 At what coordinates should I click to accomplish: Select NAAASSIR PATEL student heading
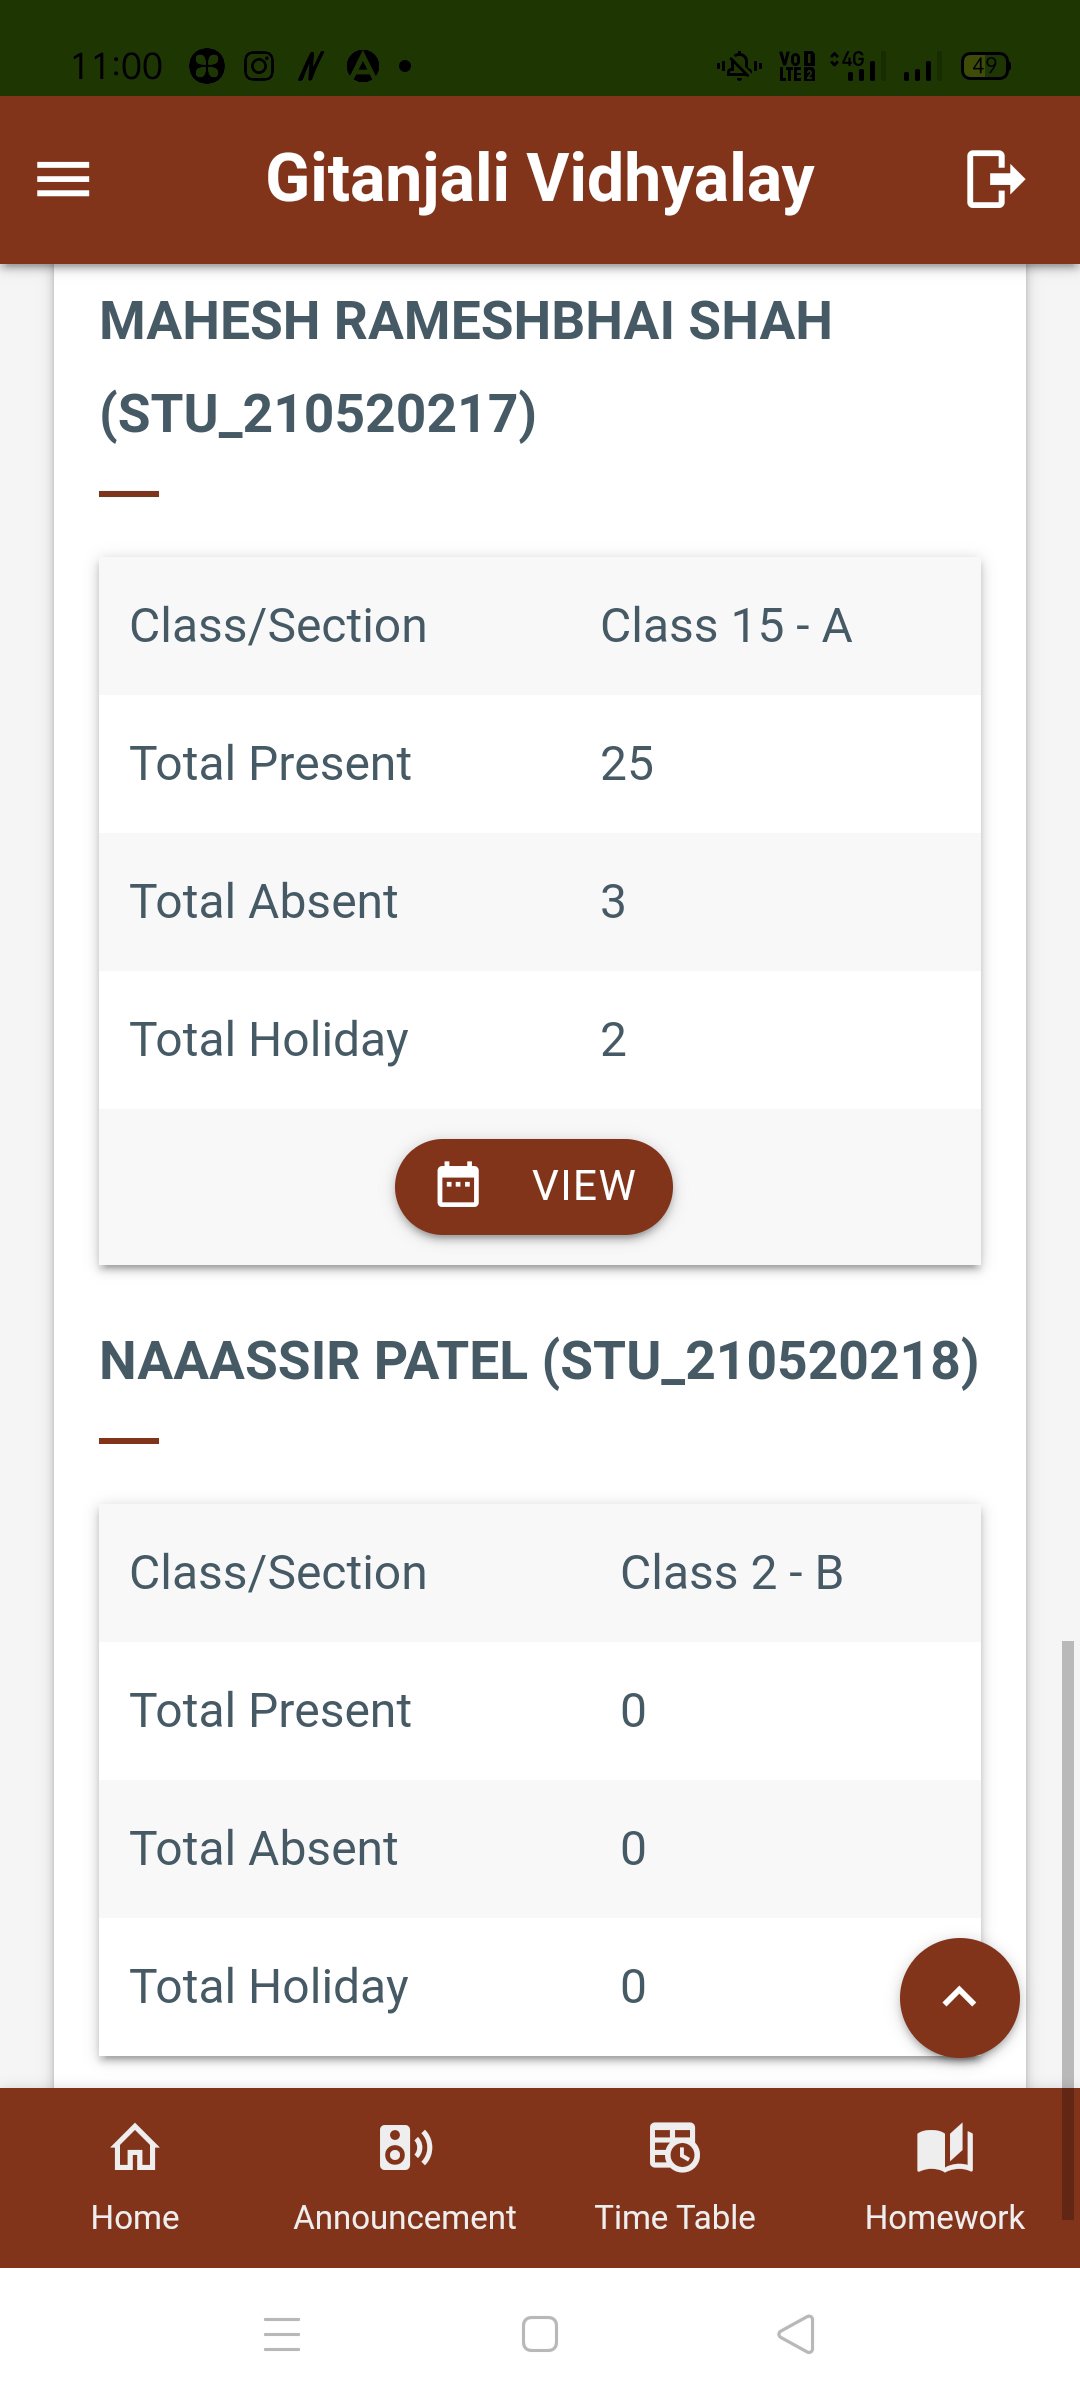point(539,1361)
